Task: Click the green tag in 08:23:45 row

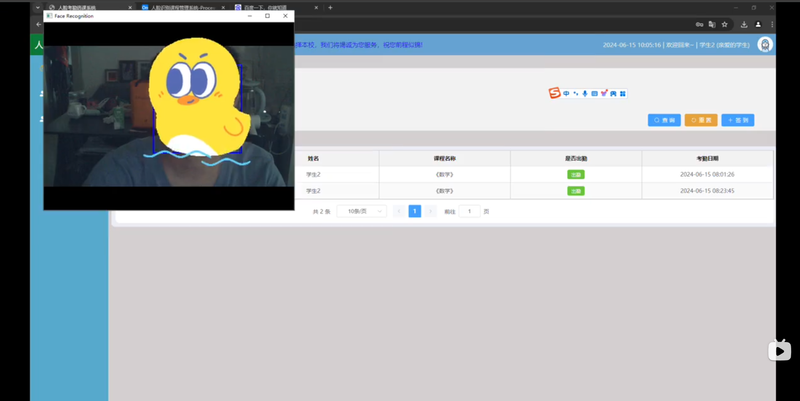Action: 576,191
